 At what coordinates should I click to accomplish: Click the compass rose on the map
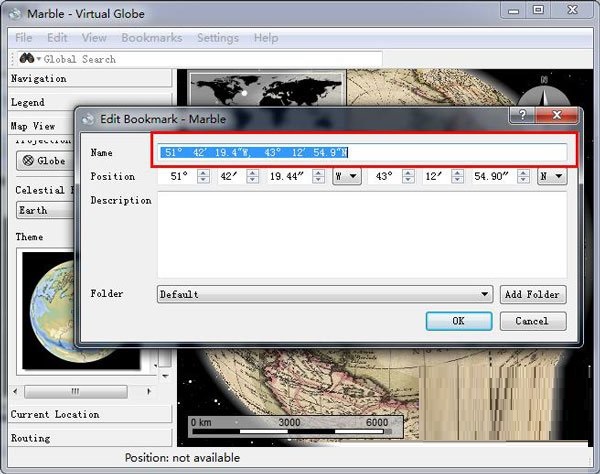[544, 94]
